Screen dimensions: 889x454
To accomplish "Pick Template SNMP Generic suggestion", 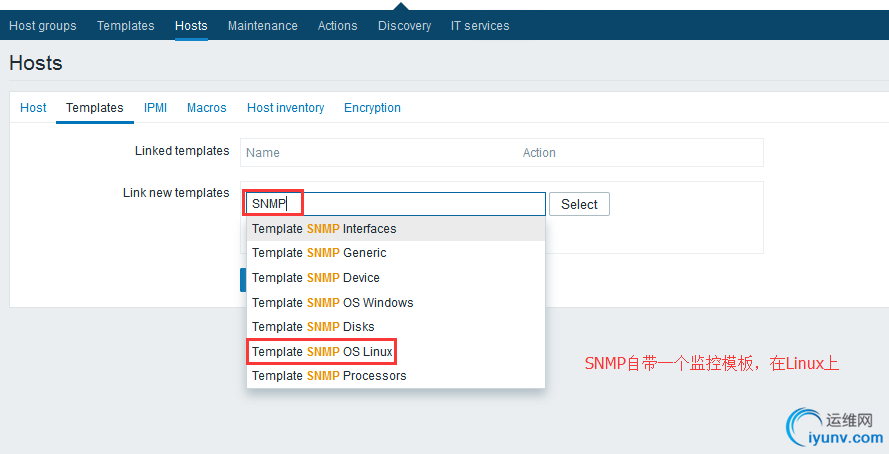I will (x=319, y=253).
